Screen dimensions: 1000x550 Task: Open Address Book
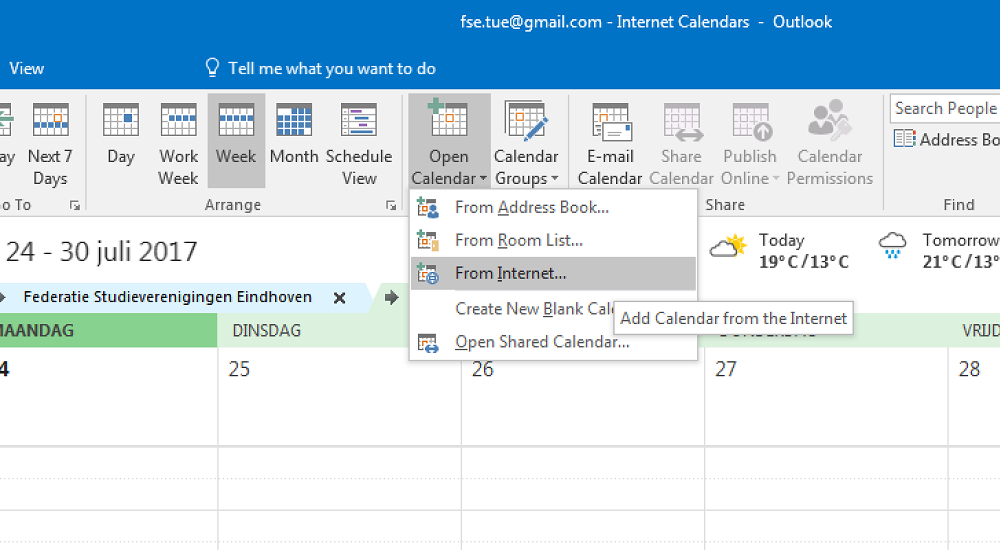947,140
